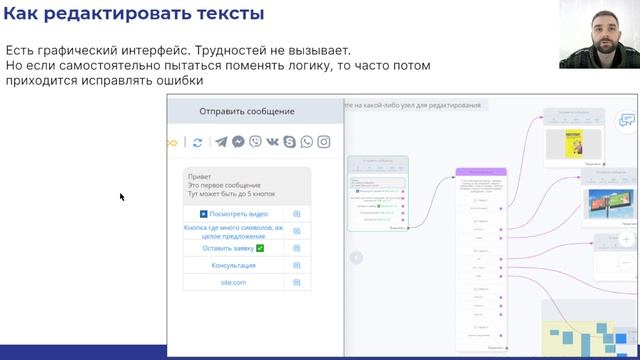
Task: Click the slide title 'Как редактировать тексты'
Action: (134, 13)
